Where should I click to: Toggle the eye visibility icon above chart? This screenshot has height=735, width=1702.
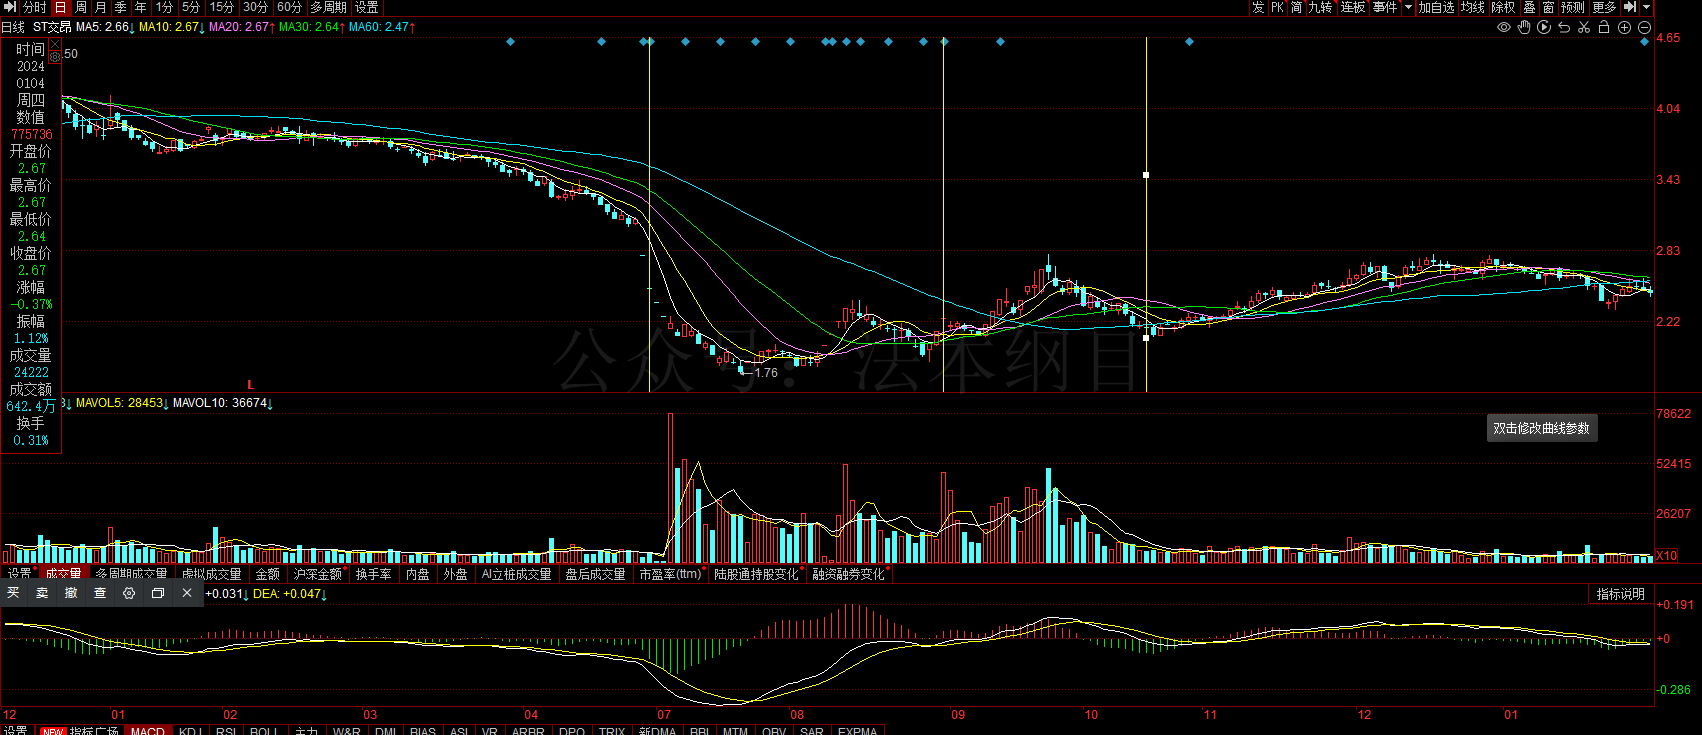tap(1503, 27)
